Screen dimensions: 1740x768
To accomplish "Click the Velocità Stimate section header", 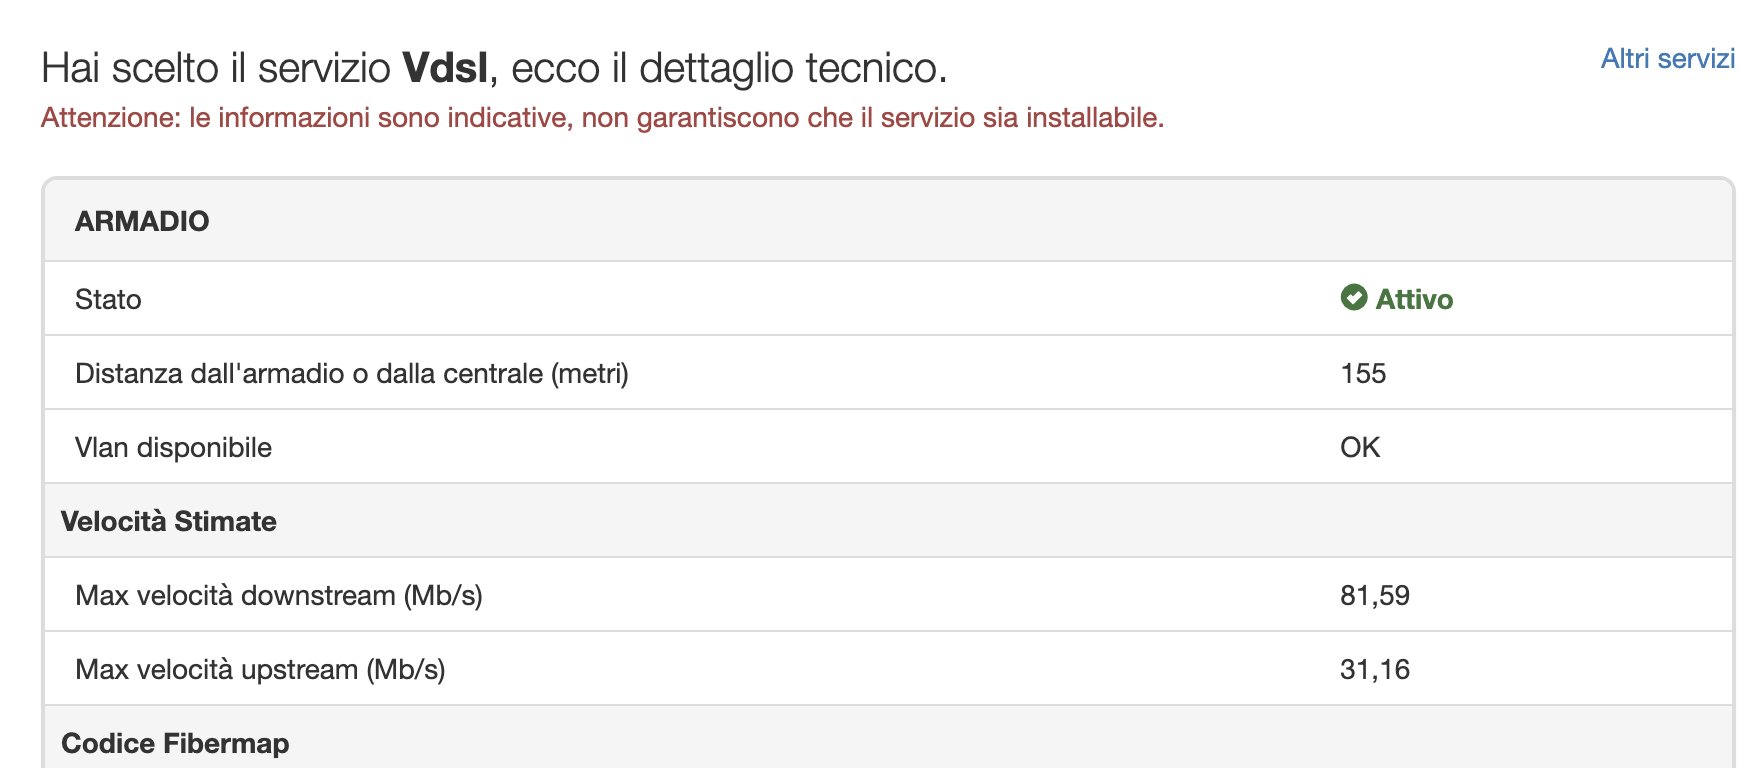I will pos(169,521).
